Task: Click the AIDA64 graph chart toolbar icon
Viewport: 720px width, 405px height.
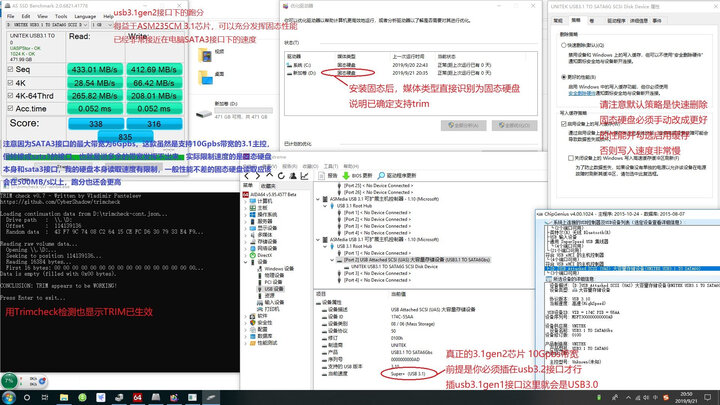Action: (304, 176)
